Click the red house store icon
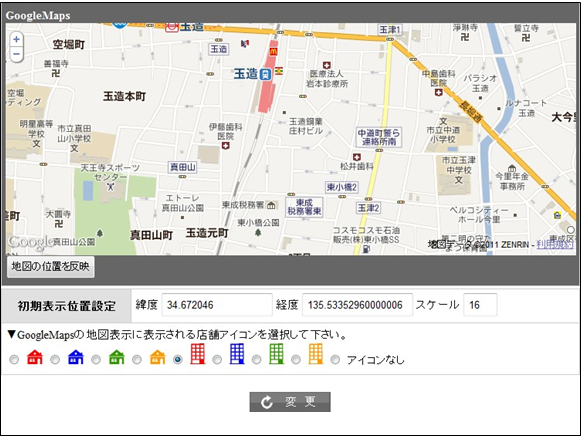Image resolution: width=582 pixels, height=439 pixels. [35, 357]
